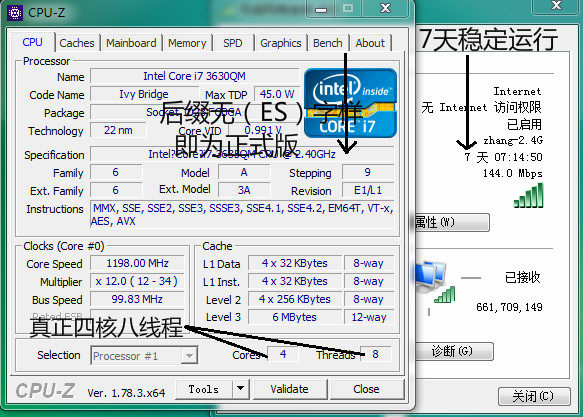Click the 属性(W) button in network window
583x417 pixels.
pyautogui.click(x=451, y=222)
